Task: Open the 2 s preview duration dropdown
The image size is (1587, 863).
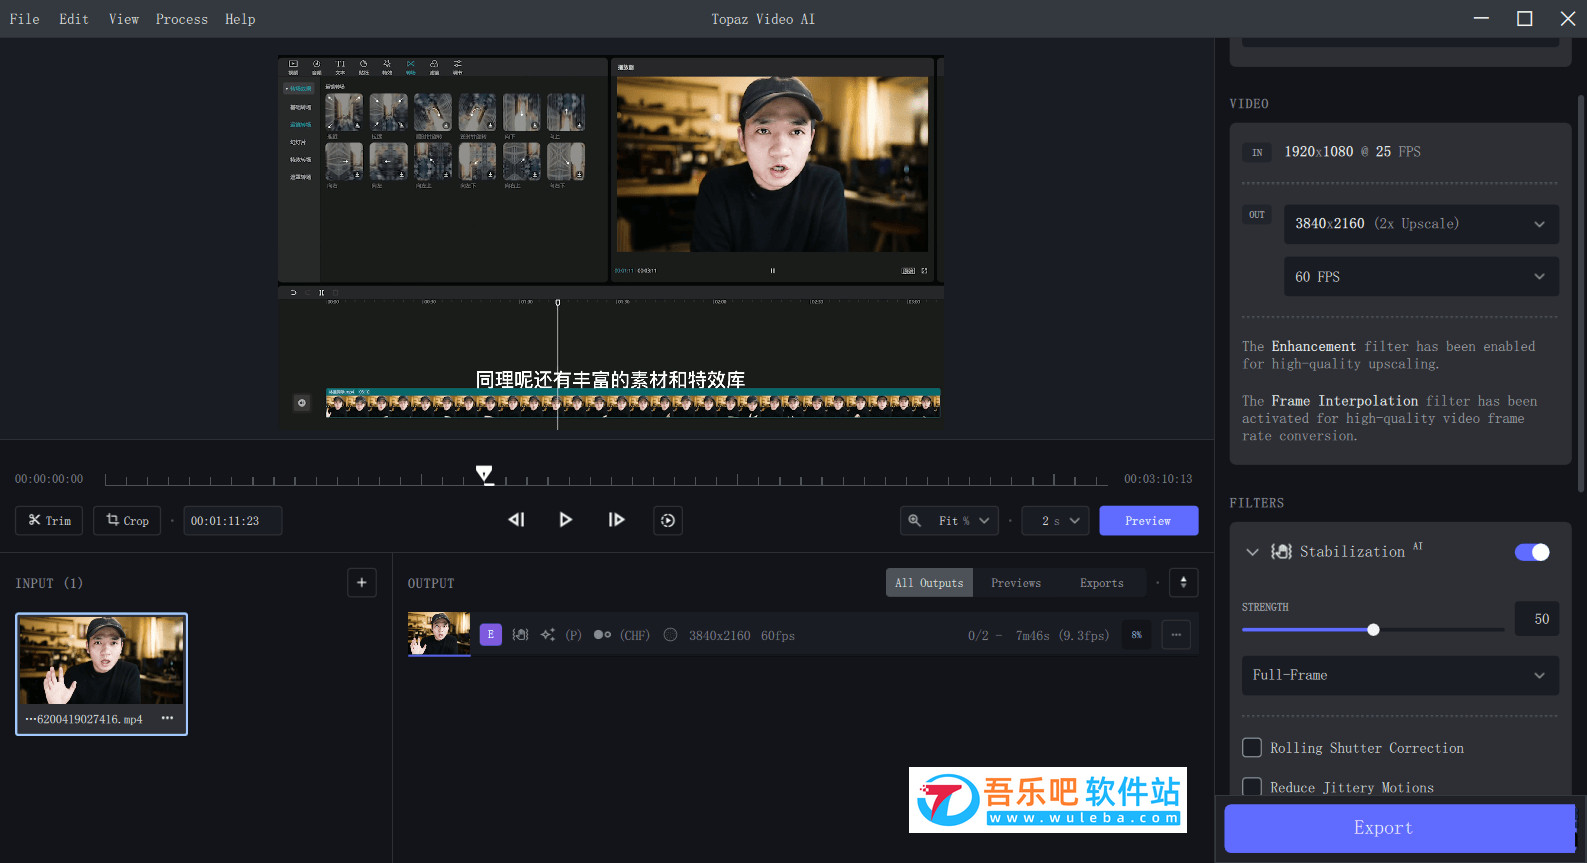Action: coord(1056,520)
